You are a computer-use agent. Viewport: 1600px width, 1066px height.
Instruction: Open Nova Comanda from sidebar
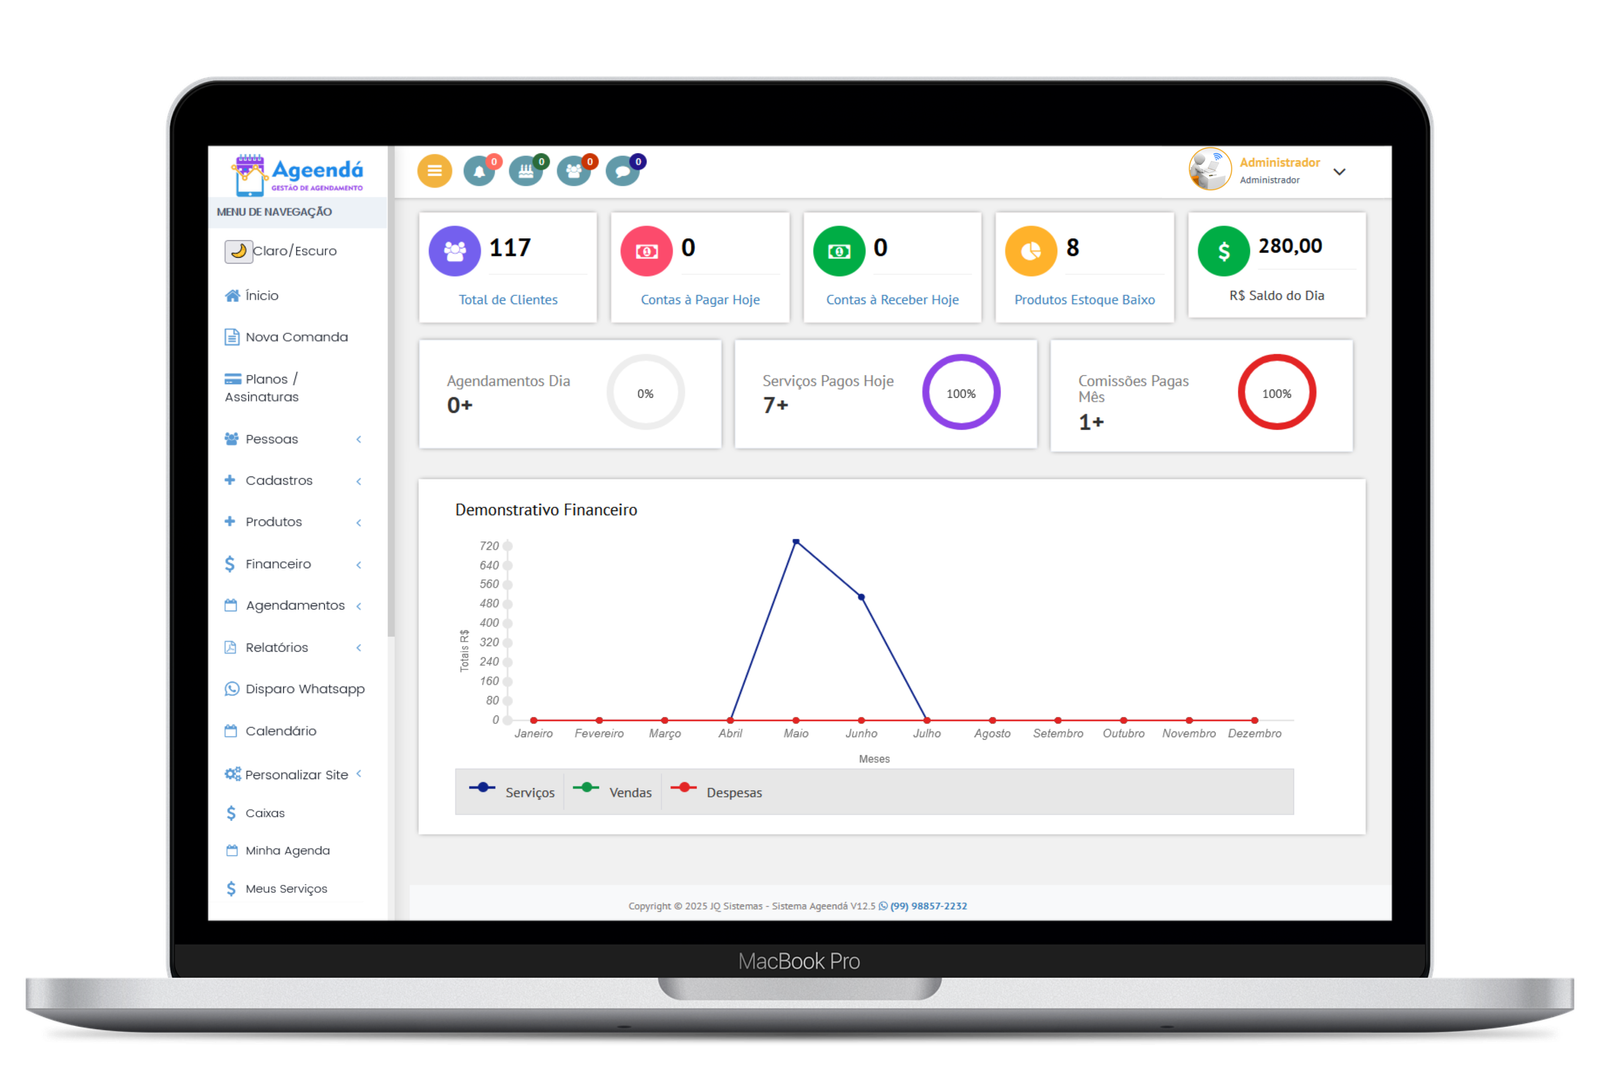[296, 337]
